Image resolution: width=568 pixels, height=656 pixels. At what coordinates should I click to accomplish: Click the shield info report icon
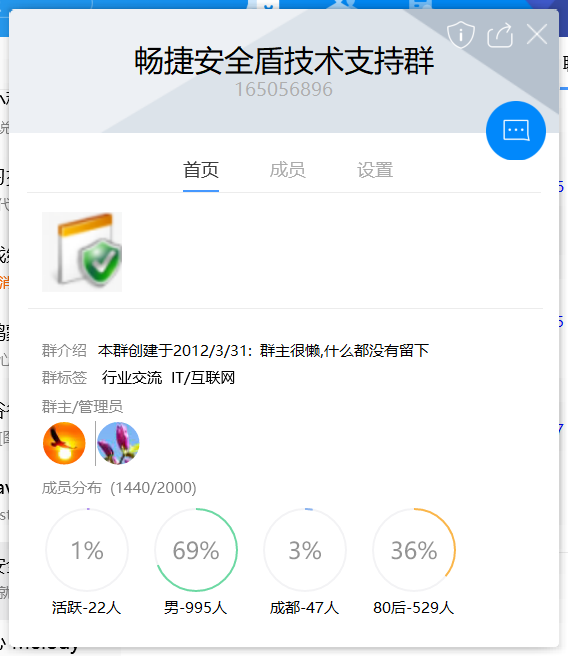pos(461,34)
